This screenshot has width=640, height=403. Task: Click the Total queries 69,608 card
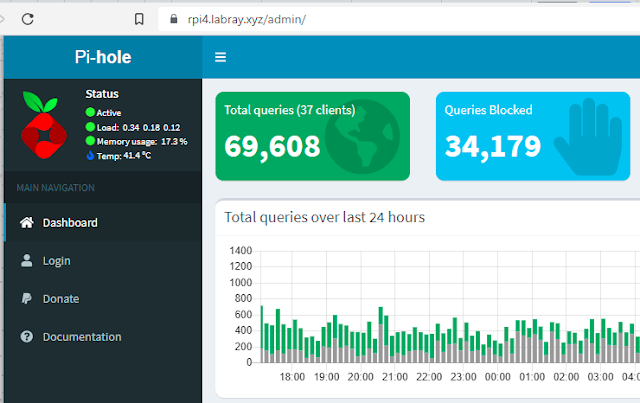coord(313,136)
